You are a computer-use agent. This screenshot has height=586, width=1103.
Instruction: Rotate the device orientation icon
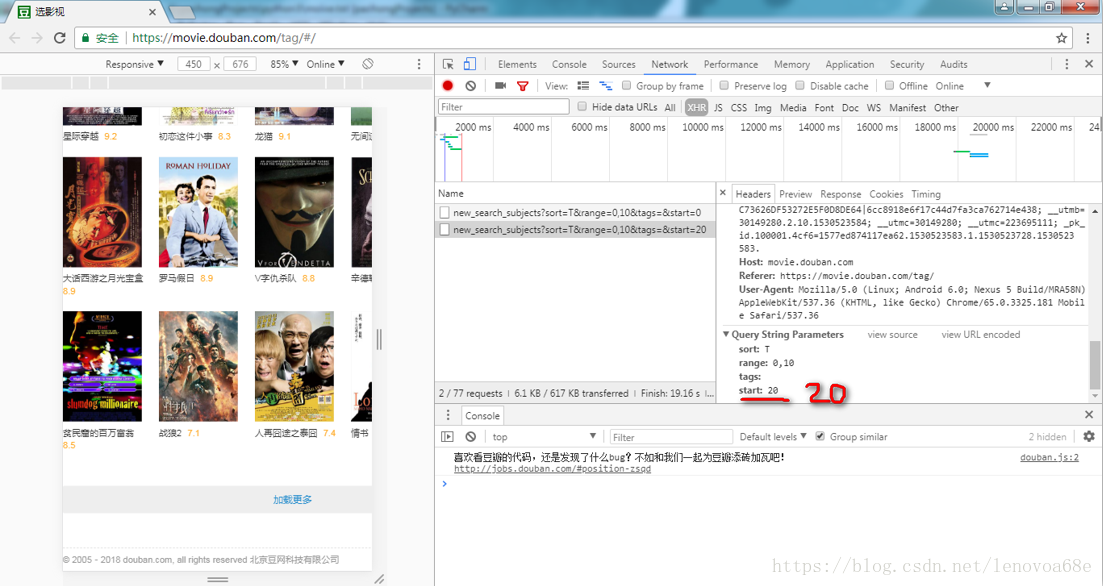pyautogui.click(x=368, y=64)
